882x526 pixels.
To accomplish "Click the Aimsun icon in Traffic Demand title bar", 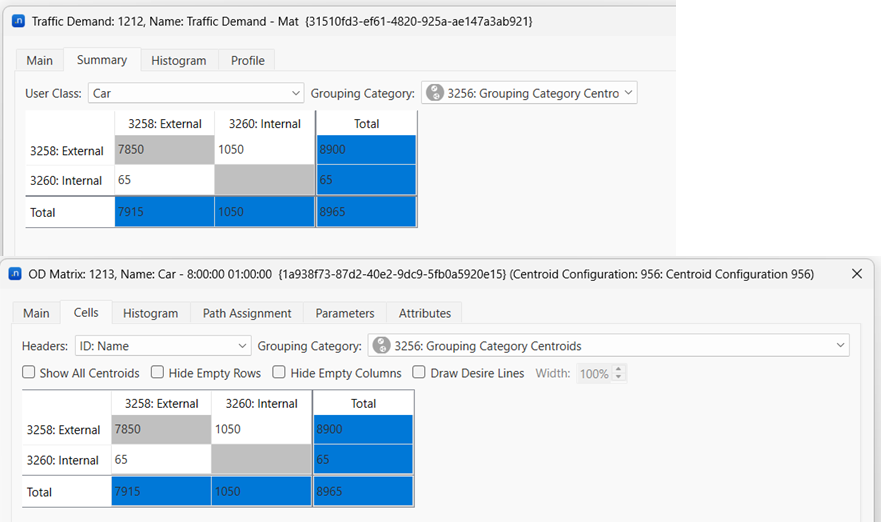I will click(x=17, y=21).
